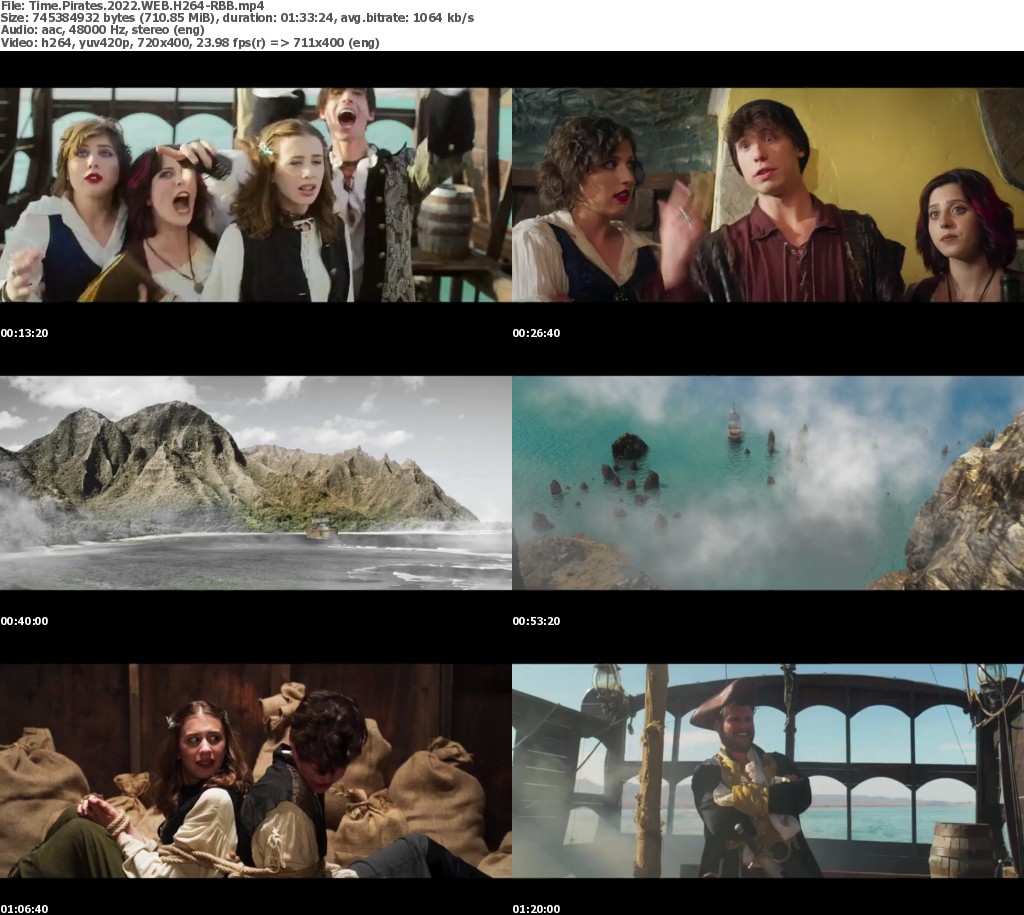Click the small boat near the grayscale island
The image size is (1024, 915).
320,529
